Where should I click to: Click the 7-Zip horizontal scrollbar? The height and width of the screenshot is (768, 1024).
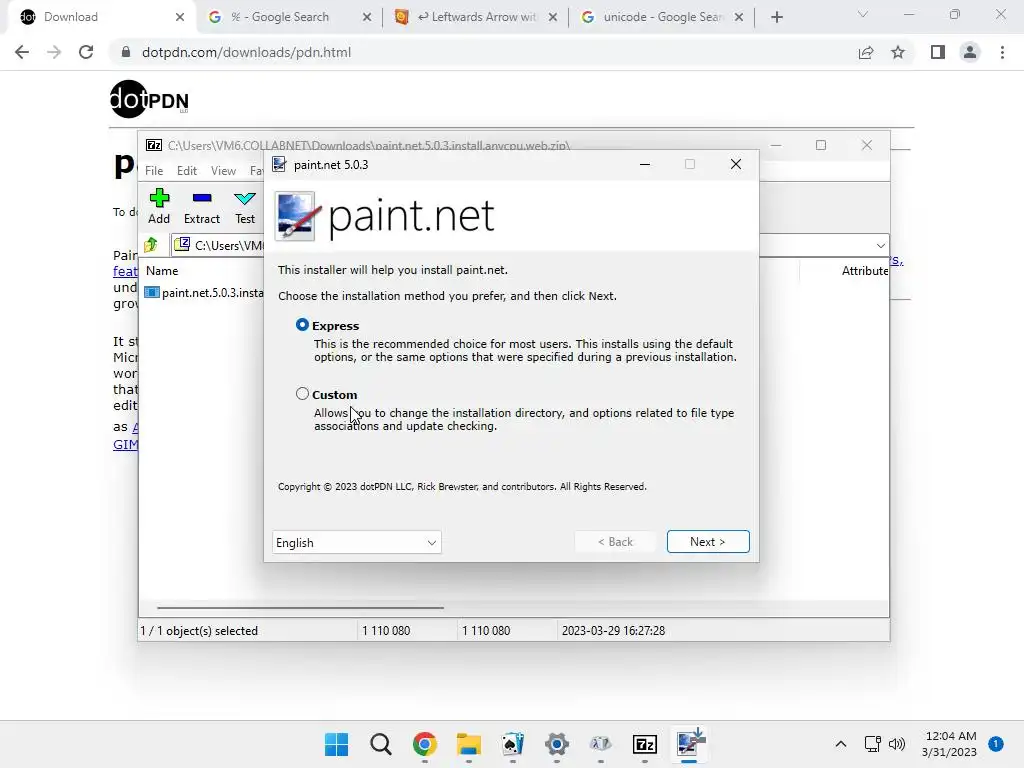(300, 607)
